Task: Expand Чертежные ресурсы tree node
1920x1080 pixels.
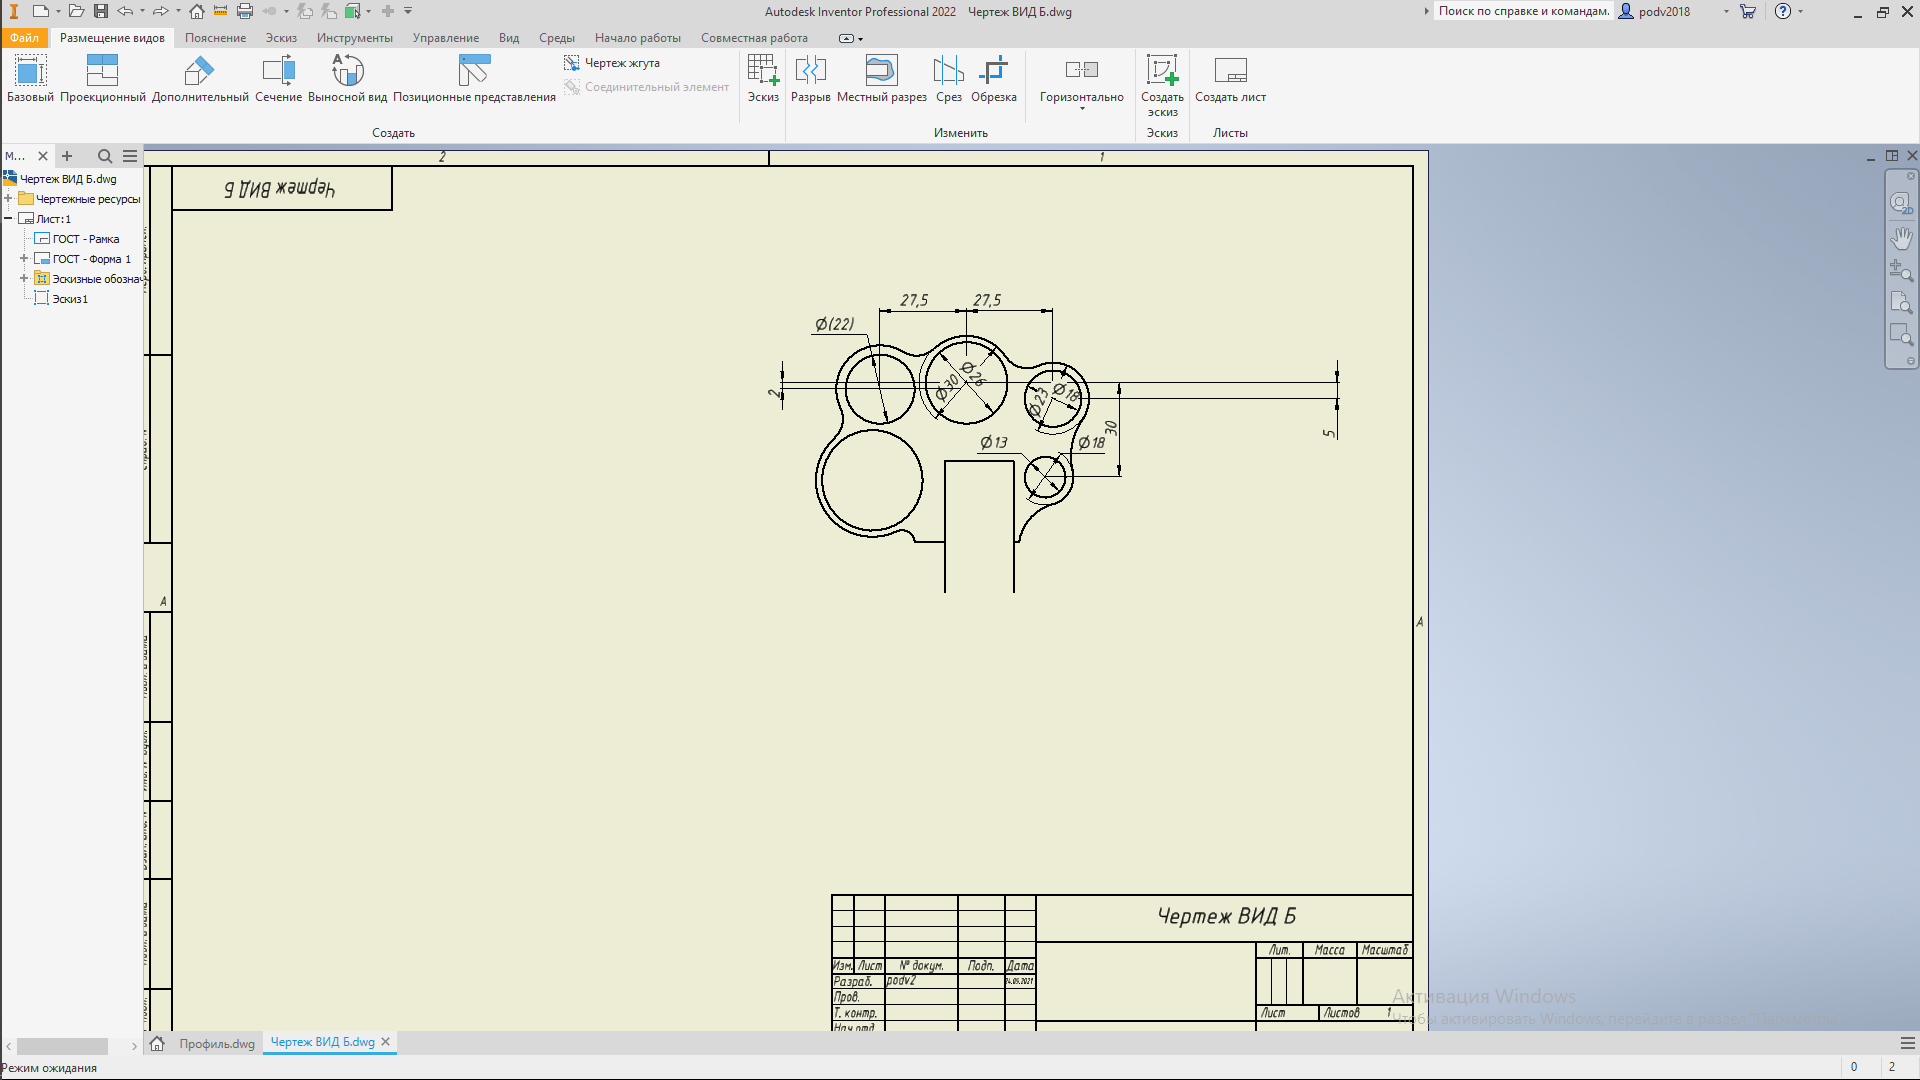Action: [8, 199]
